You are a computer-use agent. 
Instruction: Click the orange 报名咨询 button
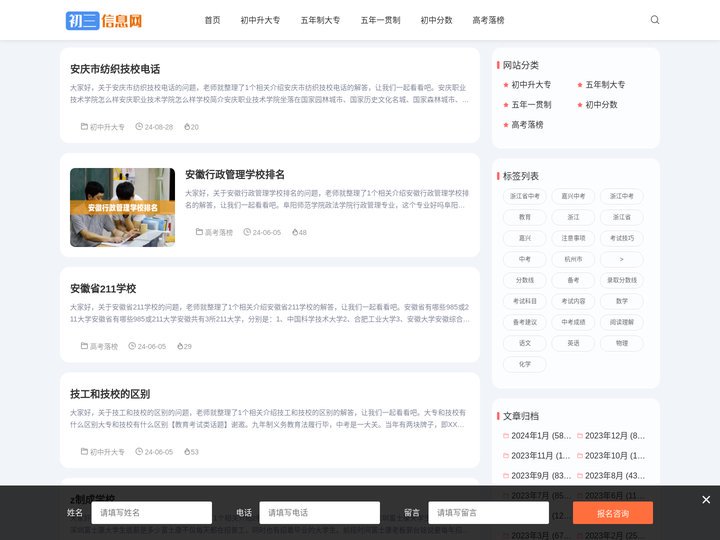point(613,513)
